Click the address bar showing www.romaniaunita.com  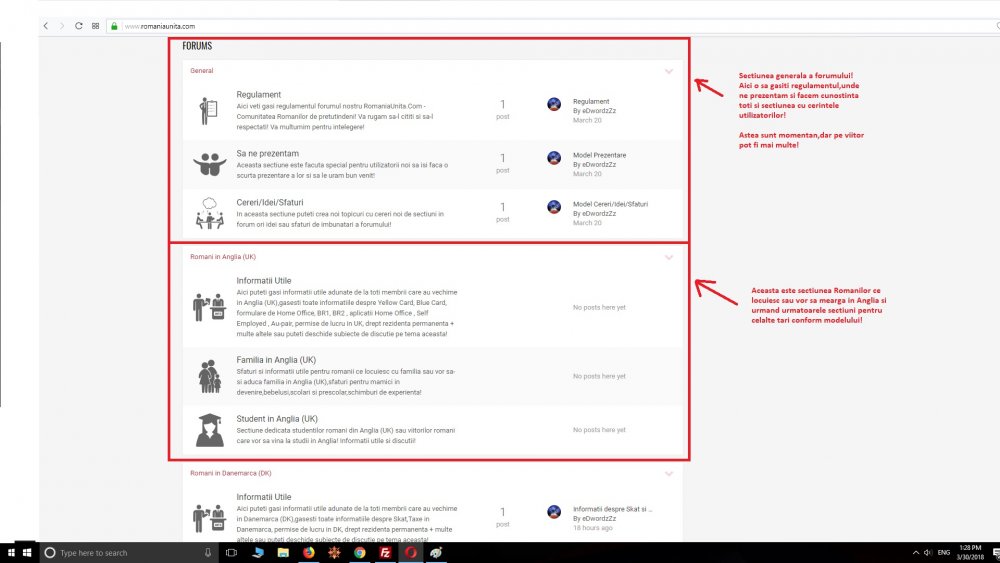pyautogui.click(x=400, y=25)
